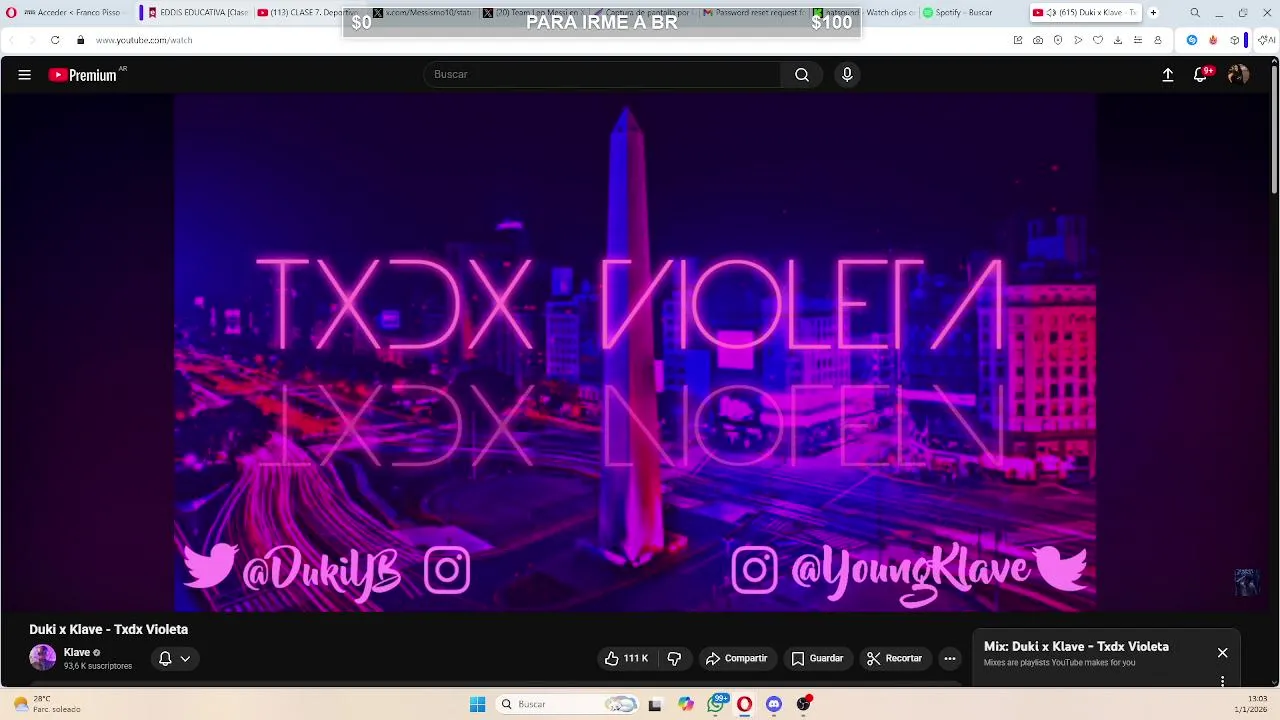Open Opera privacy shield icon
The image size is (1280, 720).
tap(1058, 40)
